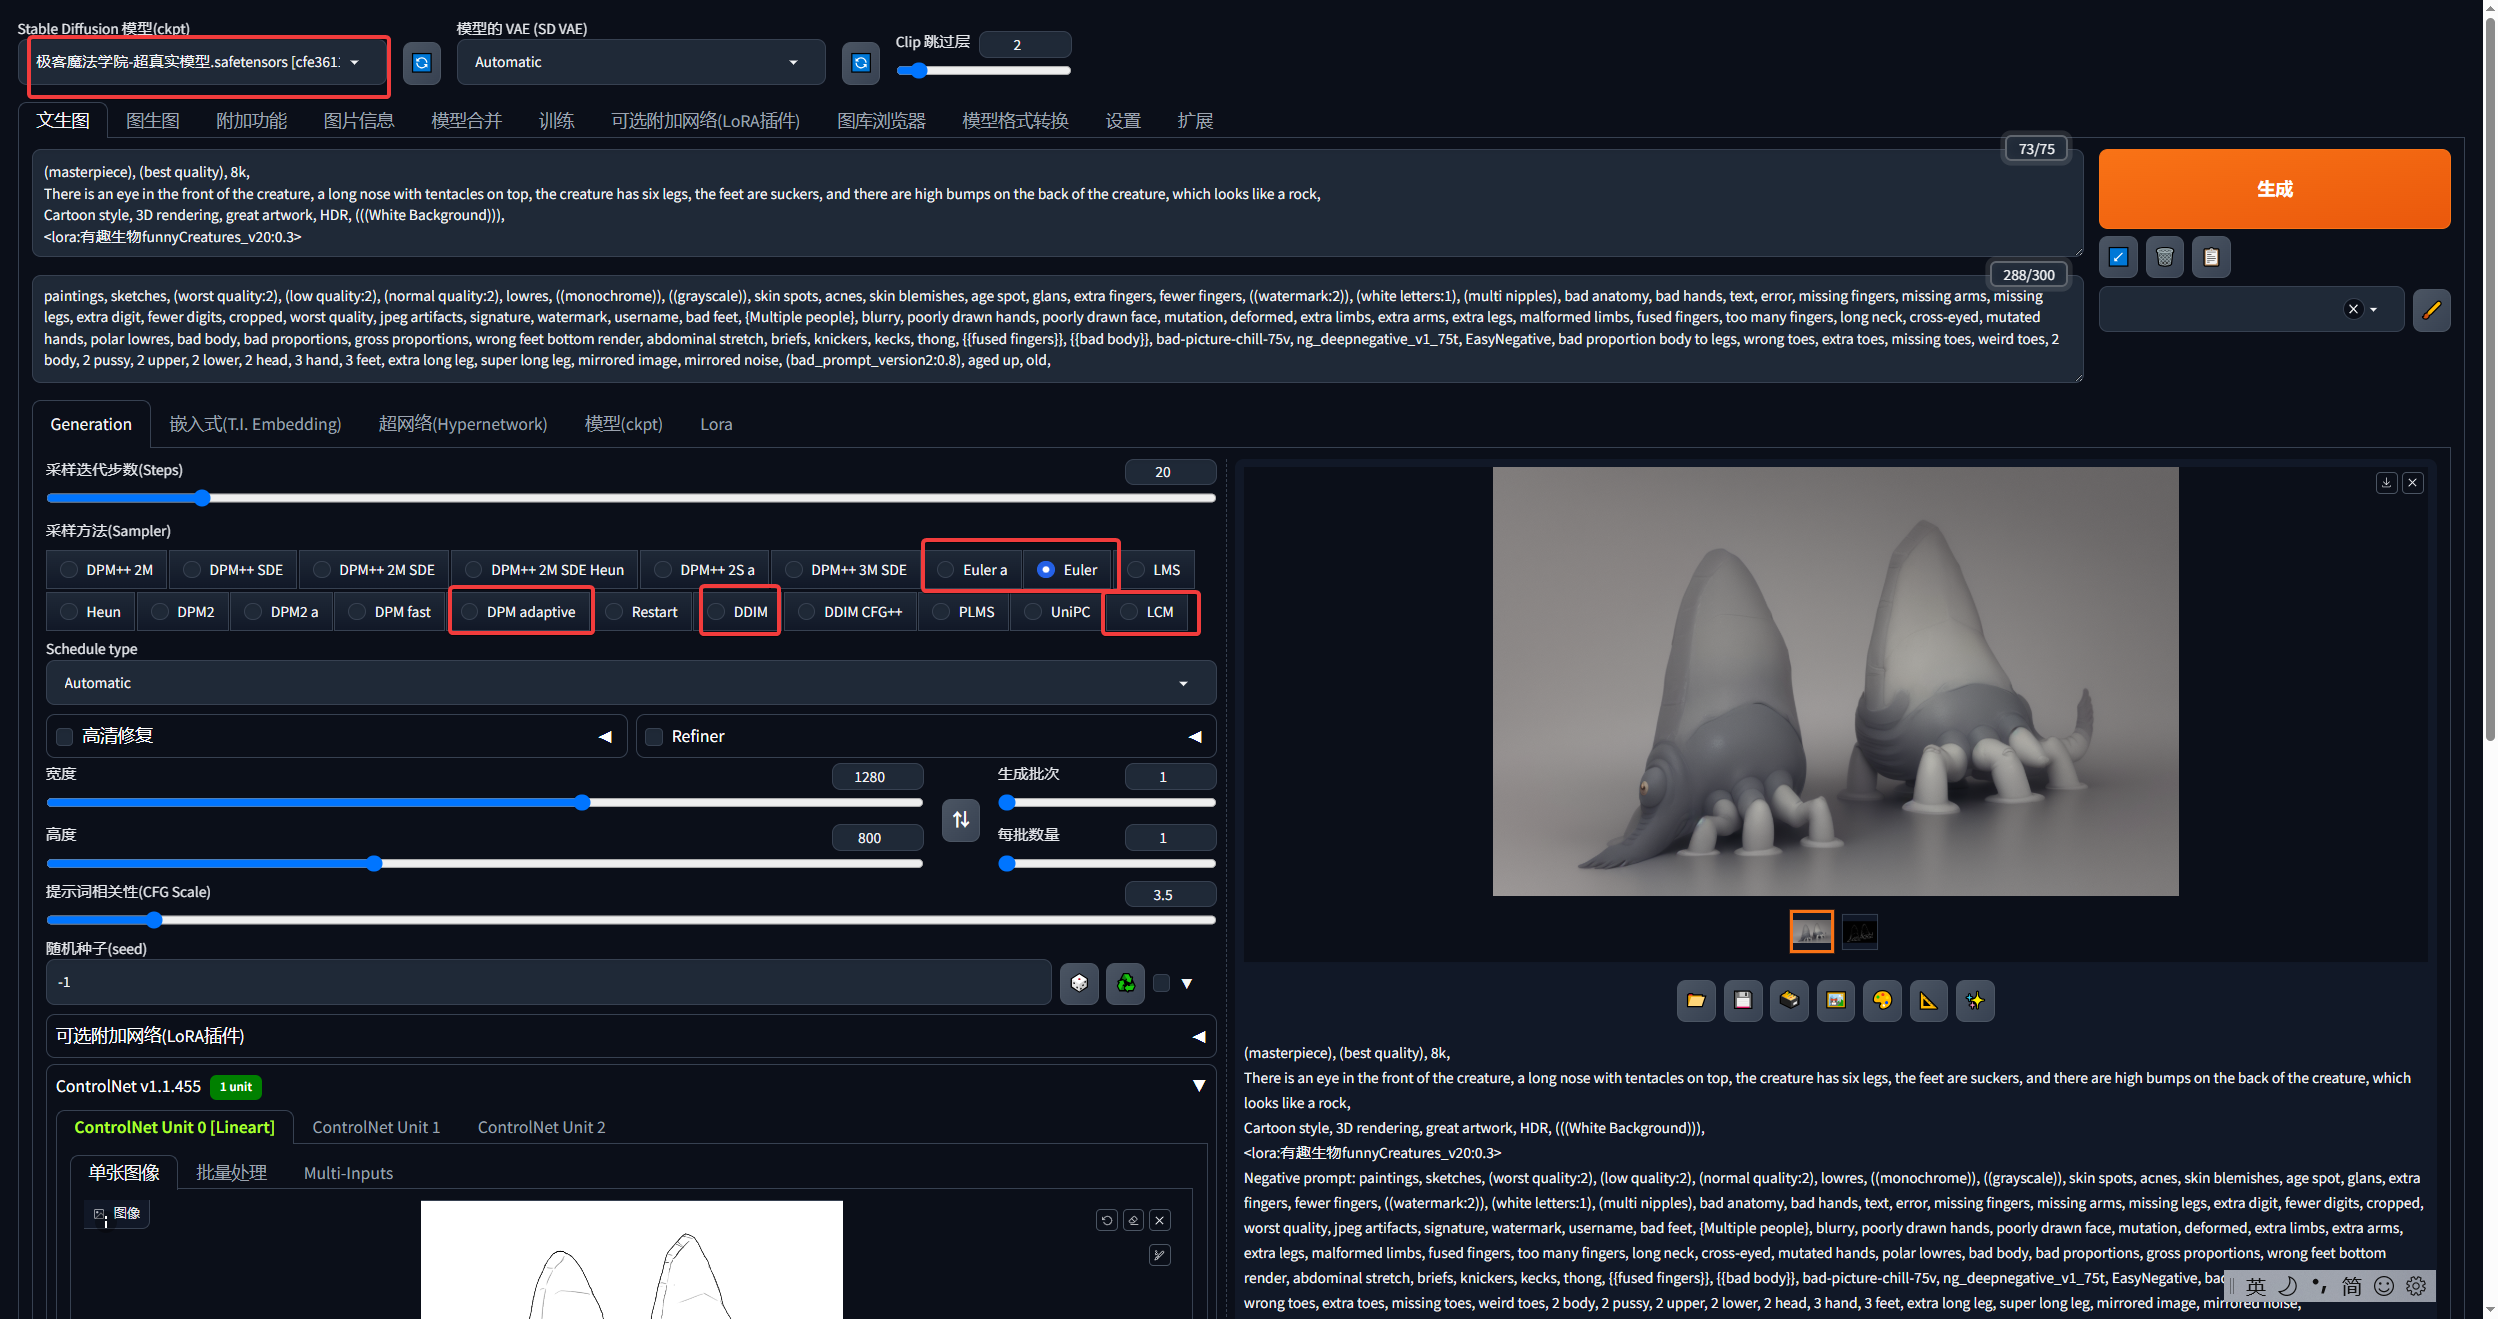Click the paint palette inpaint icon

[x=1882, y=1000]
